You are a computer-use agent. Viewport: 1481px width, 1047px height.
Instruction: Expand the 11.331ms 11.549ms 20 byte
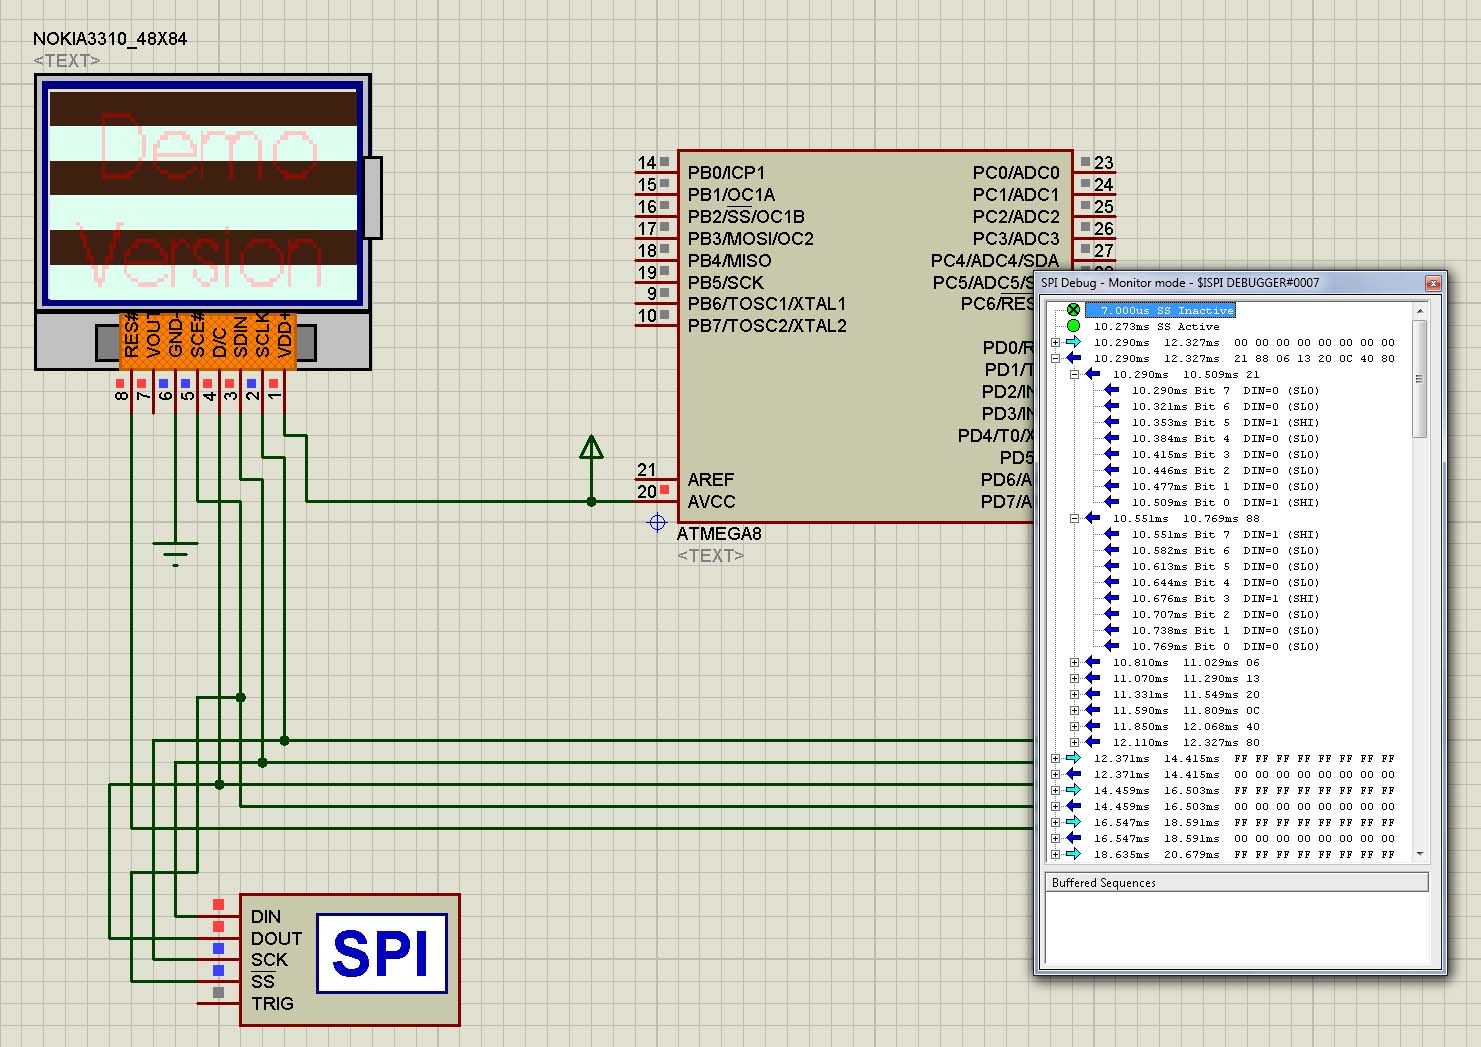[x=1074, y=694]
